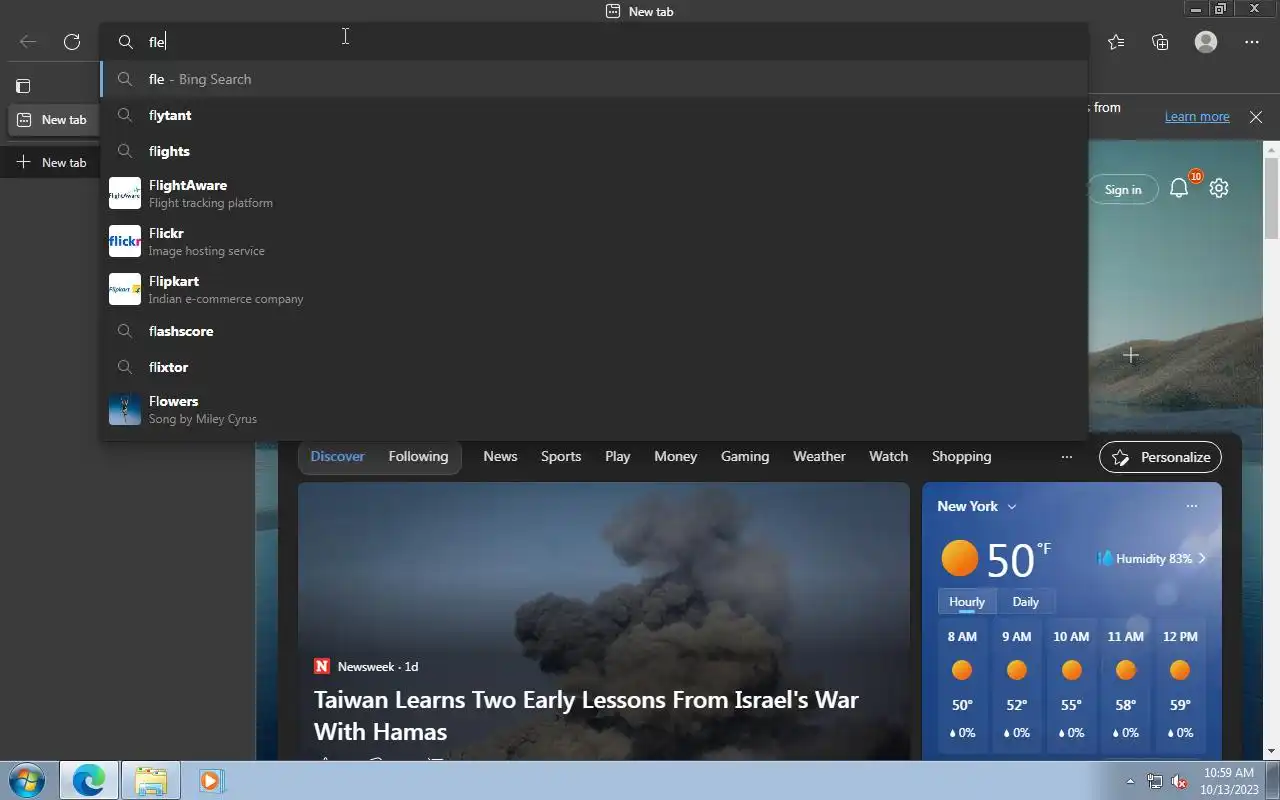Reload the page with refresh icon
Viewport: 1280px width, 800px height.
[x=72, y=42]
